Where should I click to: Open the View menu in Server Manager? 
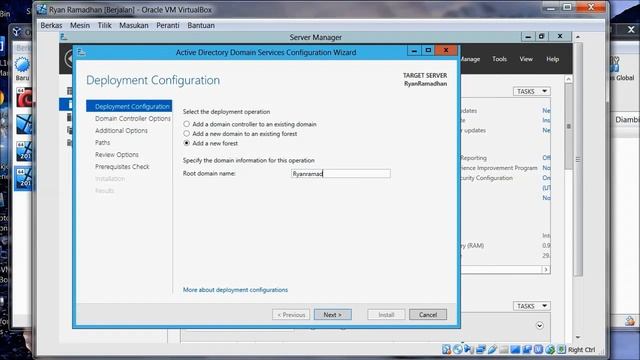[x=526, y=59]
